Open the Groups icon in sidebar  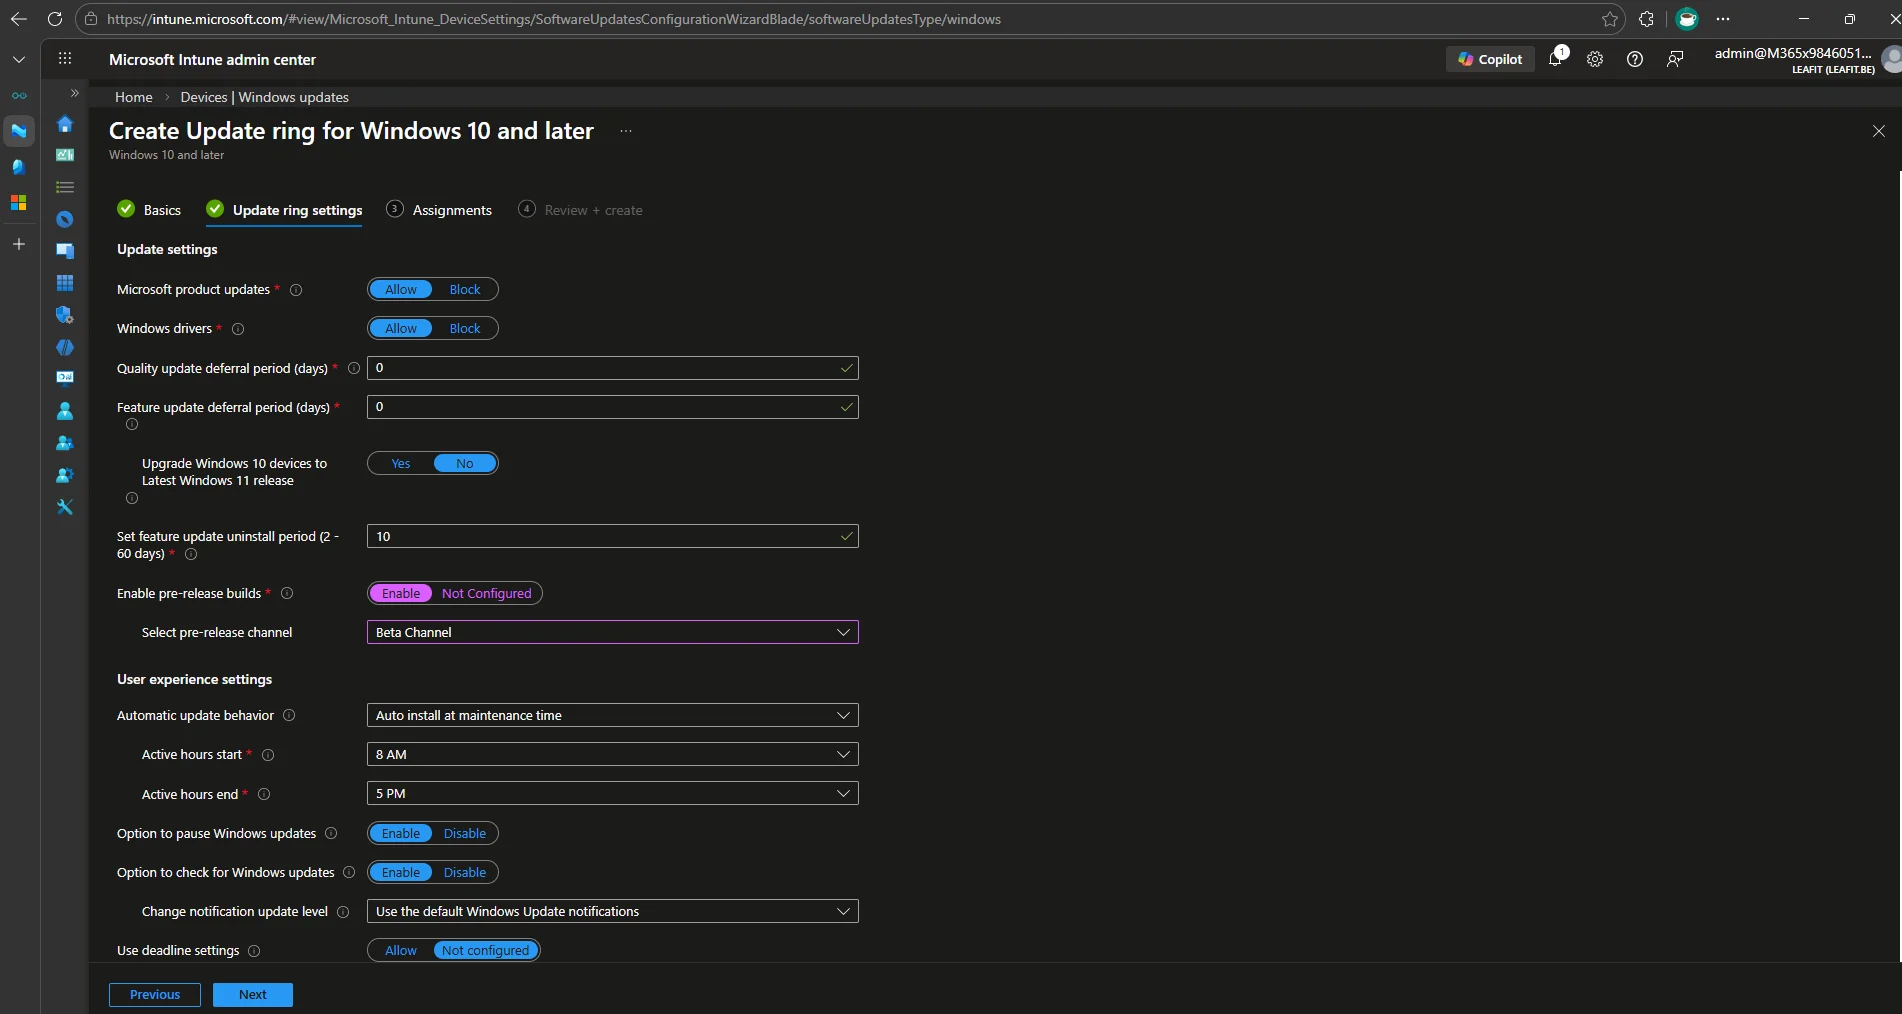pos(65,443)
